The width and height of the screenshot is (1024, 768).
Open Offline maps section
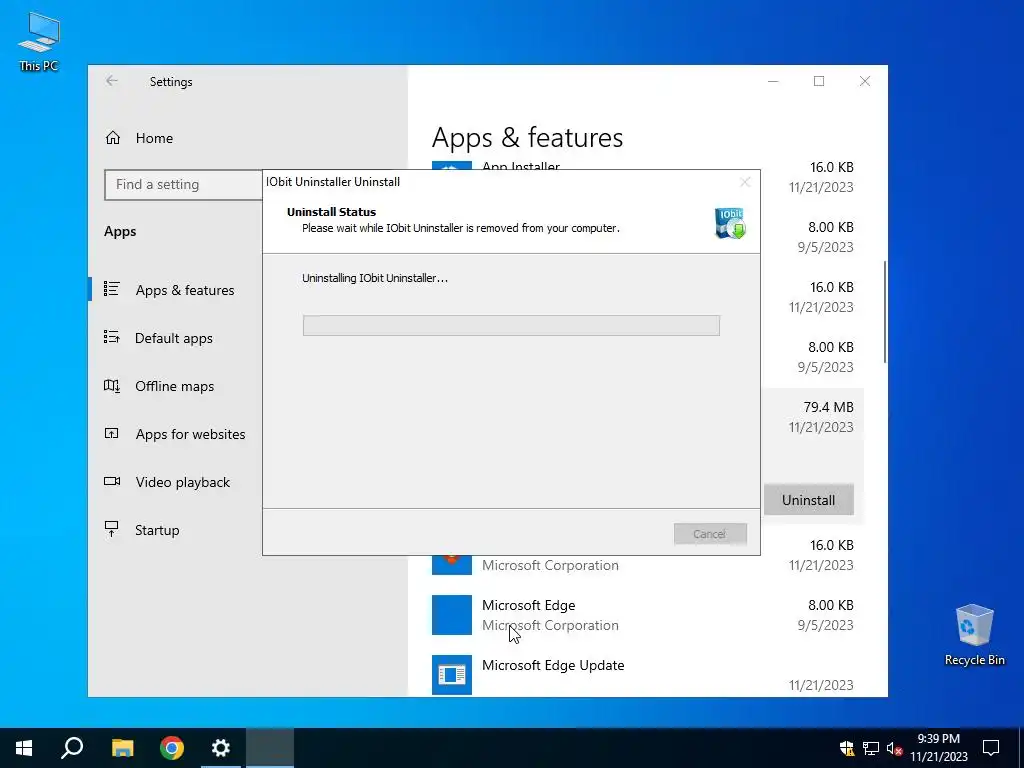tap(174, 386)
